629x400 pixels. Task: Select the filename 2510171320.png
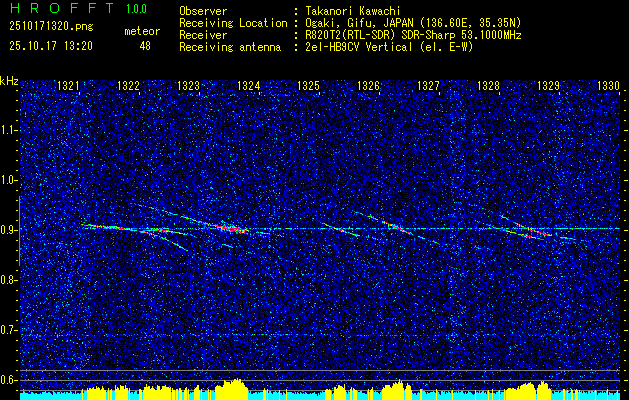51,27
